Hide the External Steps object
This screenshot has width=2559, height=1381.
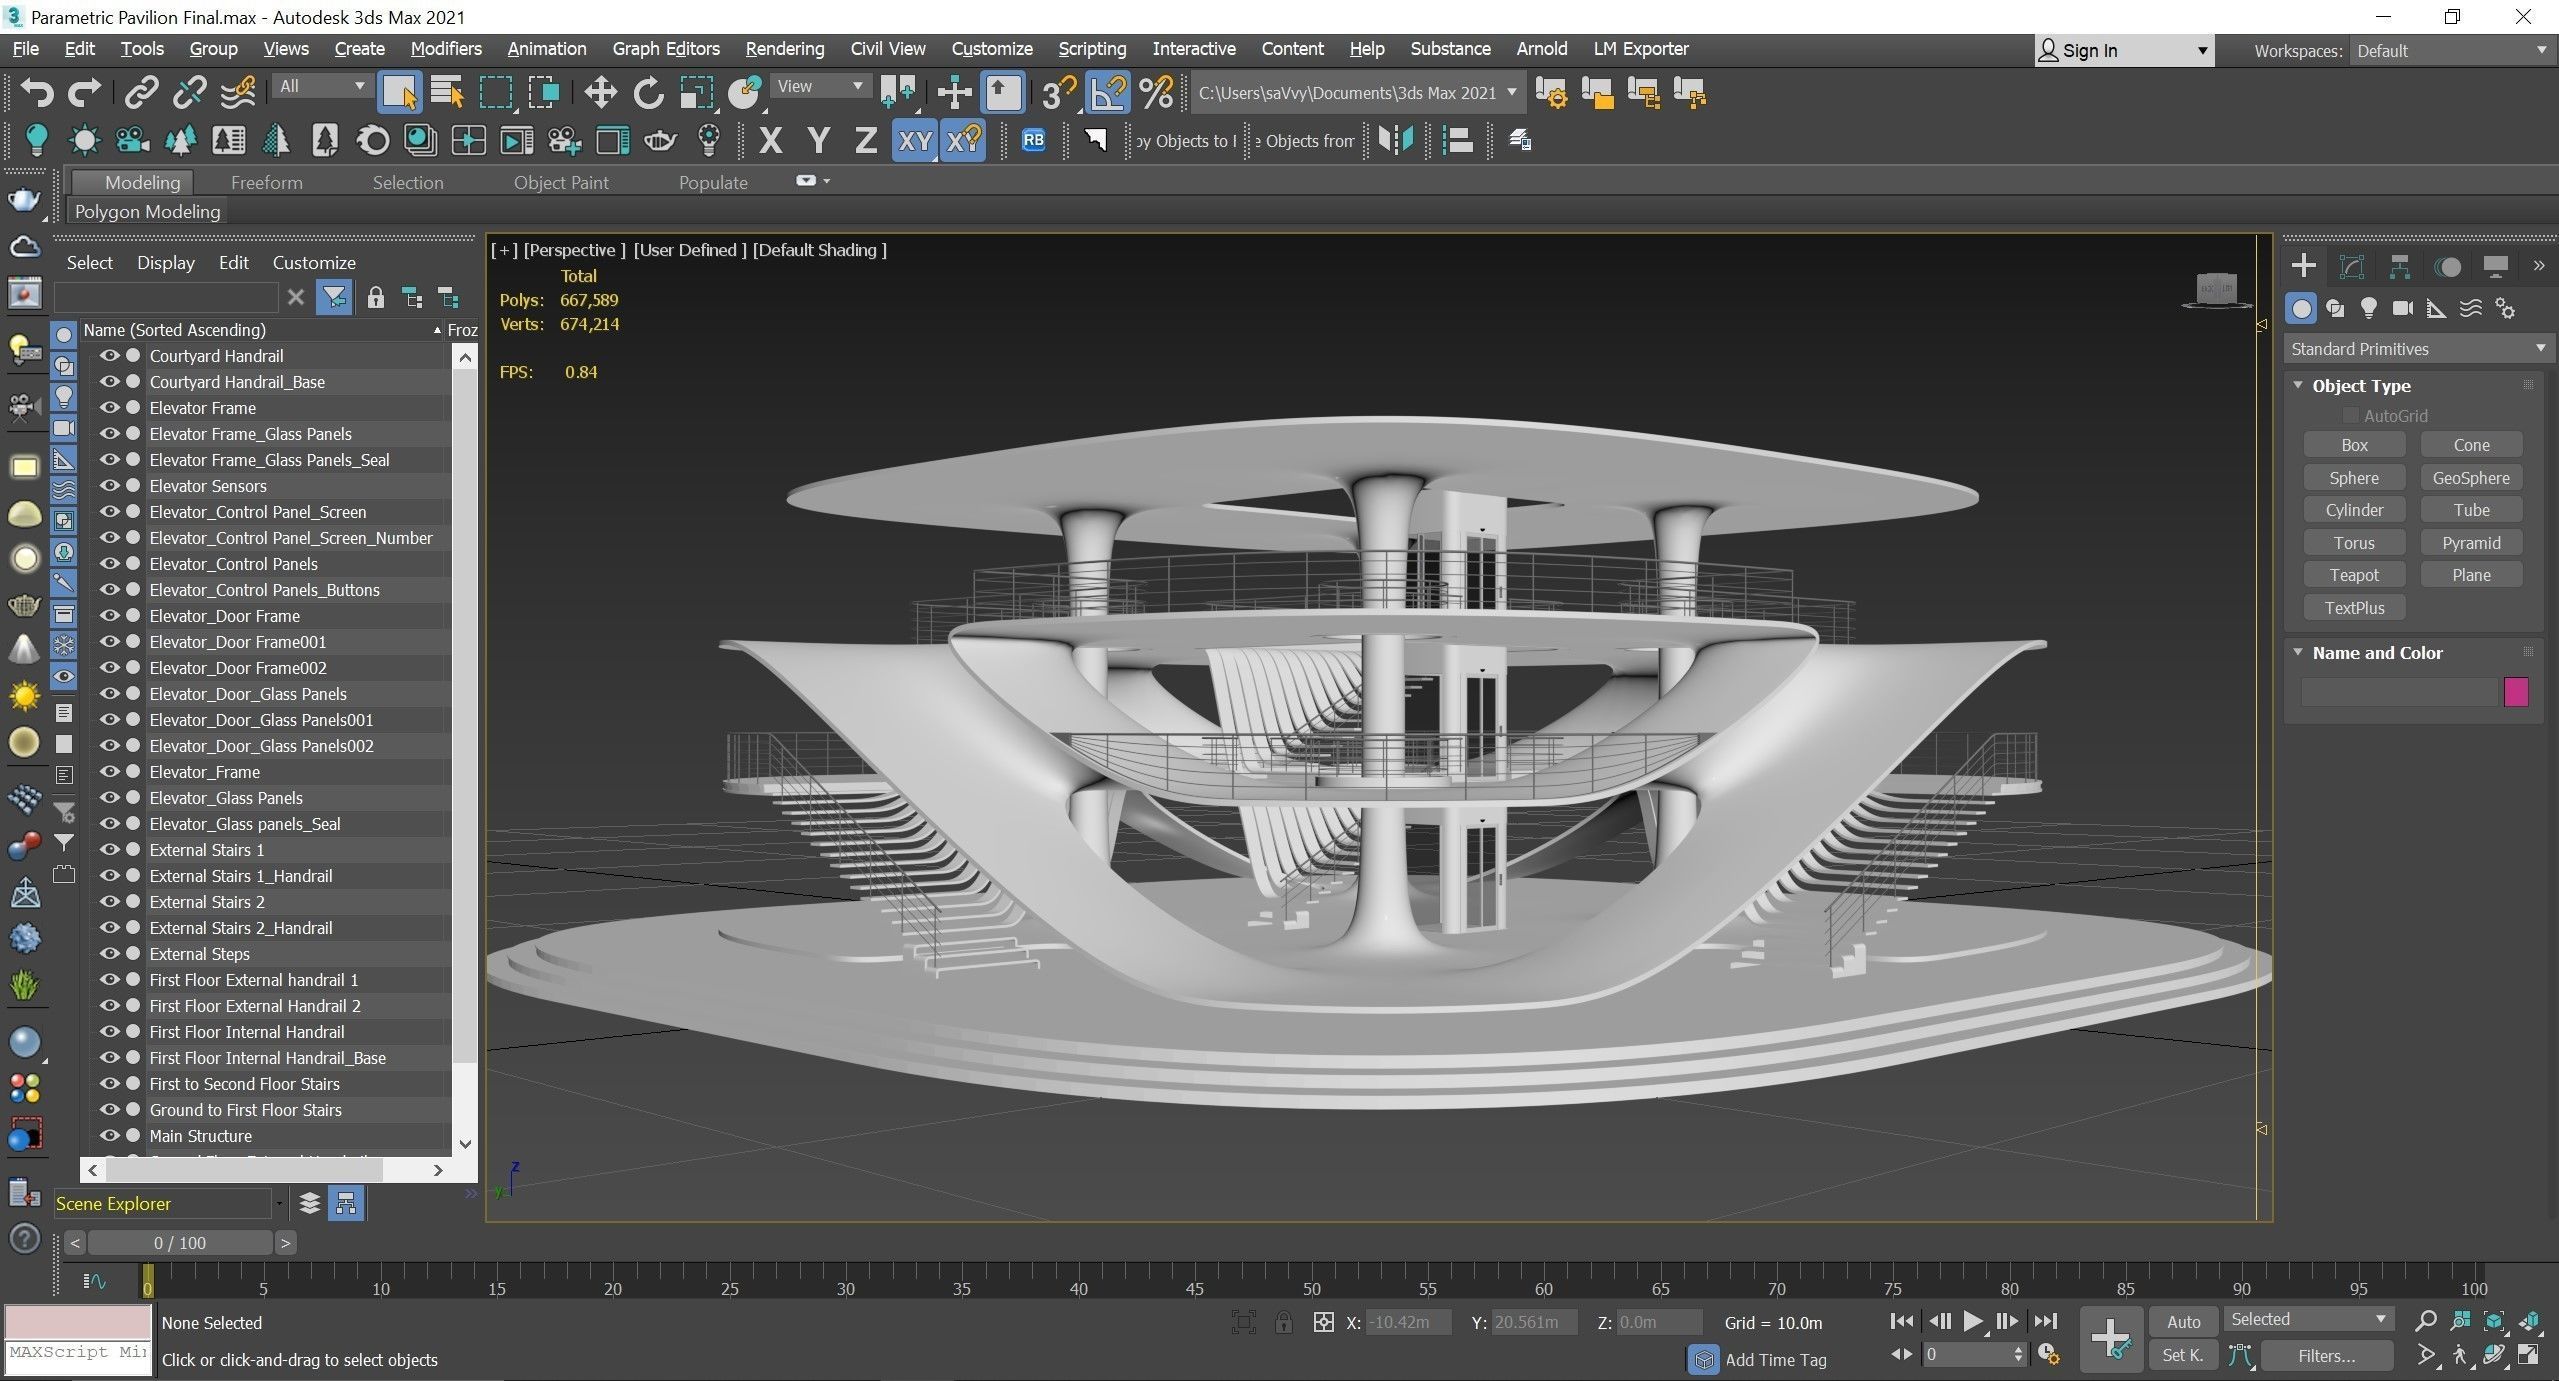[x=109, y=953]
